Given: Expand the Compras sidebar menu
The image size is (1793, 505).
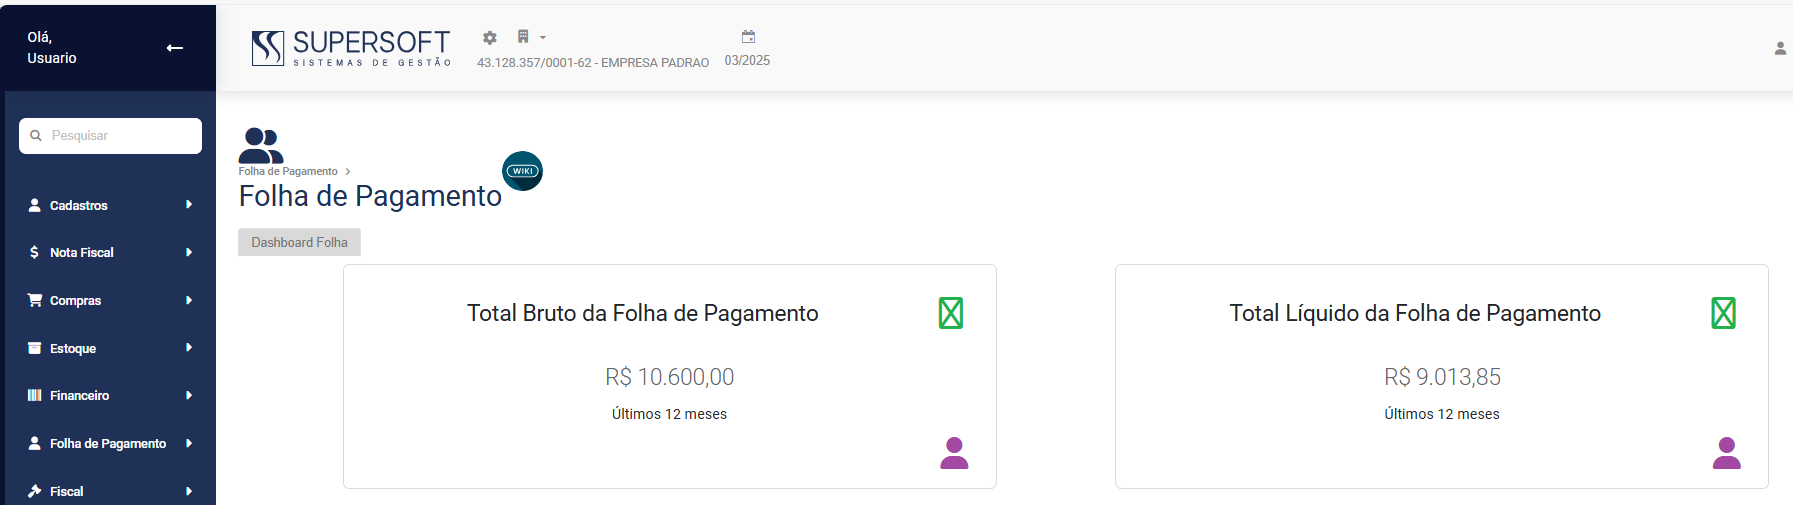Looking at the screenshot, I should 109,300.
